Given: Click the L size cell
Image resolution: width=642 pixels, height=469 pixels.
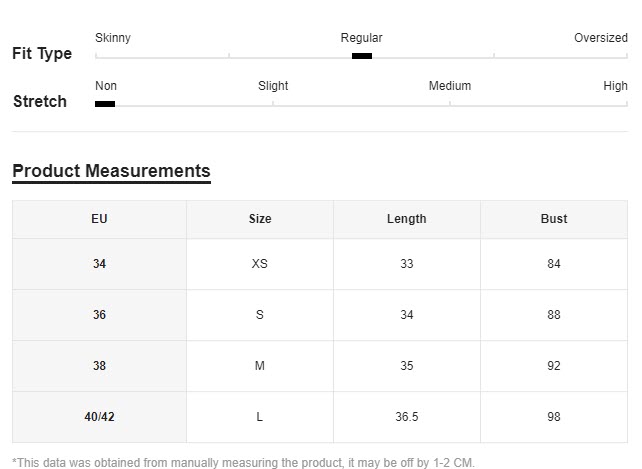Looking at the screenshot, I should [x=260, y=417].
